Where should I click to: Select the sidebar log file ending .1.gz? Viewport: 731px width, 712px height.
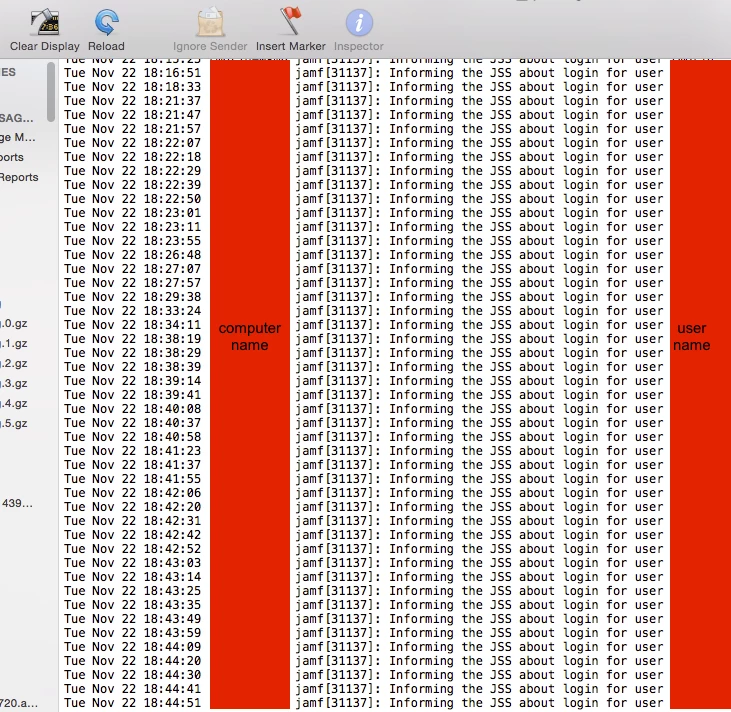[14, 343]
